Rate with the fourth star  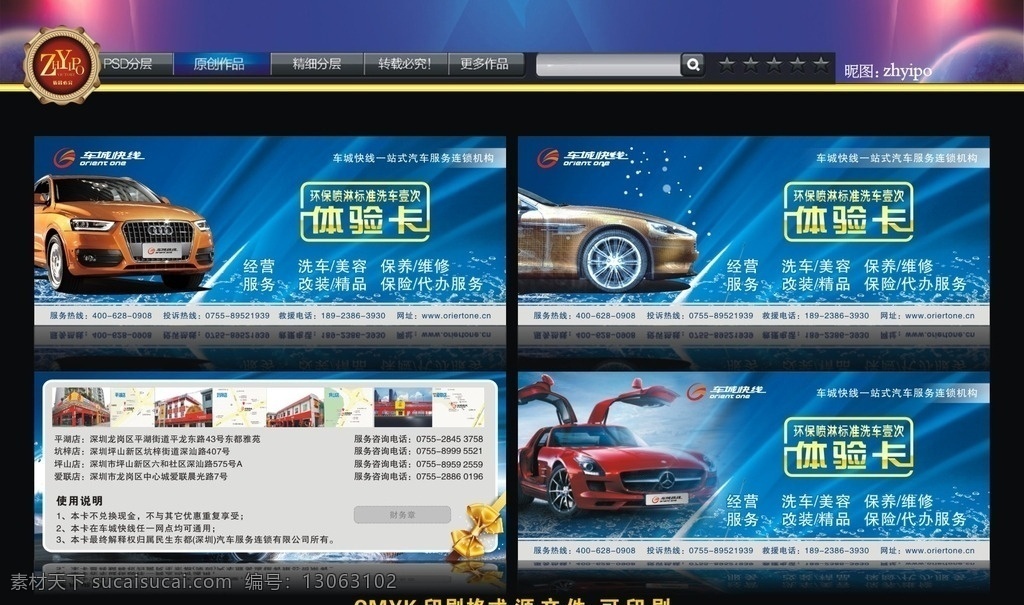click(x=797, y=64)
